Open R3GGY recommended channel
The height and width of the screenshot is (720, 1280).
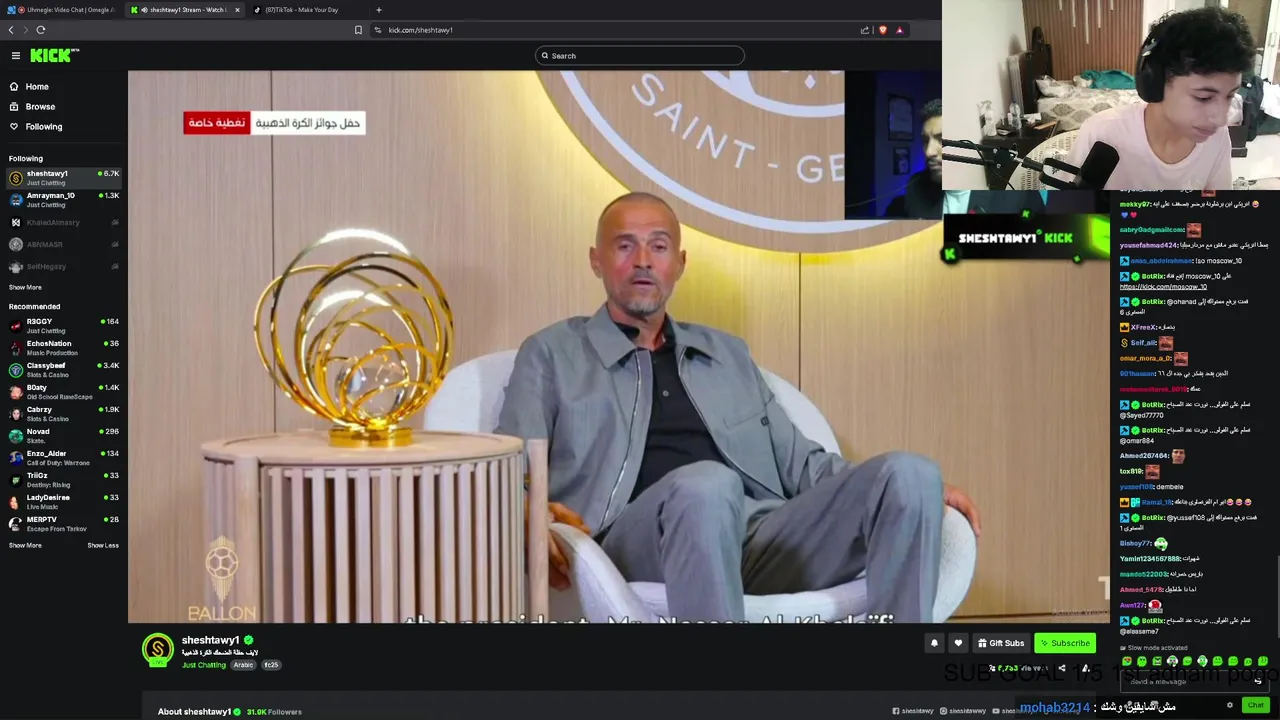pyautogui.click(x=64, y=325)
